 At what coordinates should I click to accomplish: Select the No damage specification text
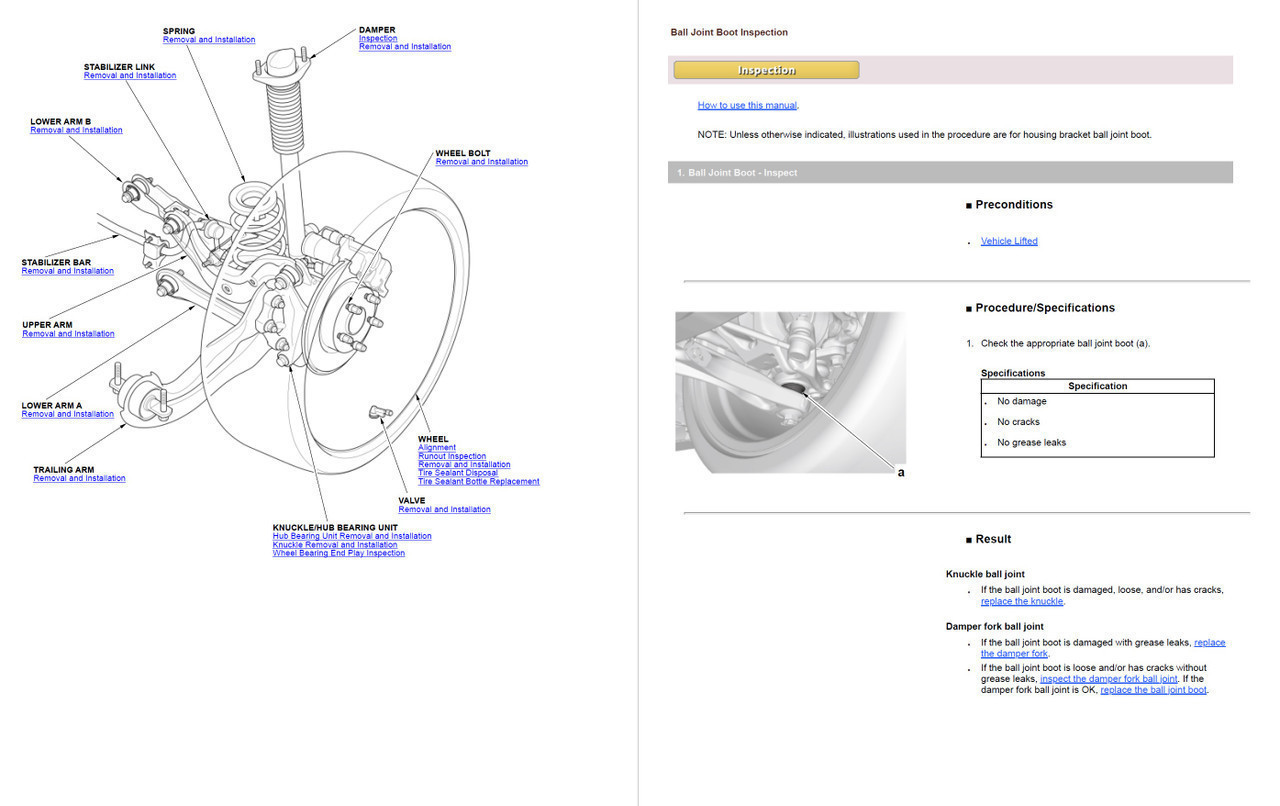pos(1022,402)
